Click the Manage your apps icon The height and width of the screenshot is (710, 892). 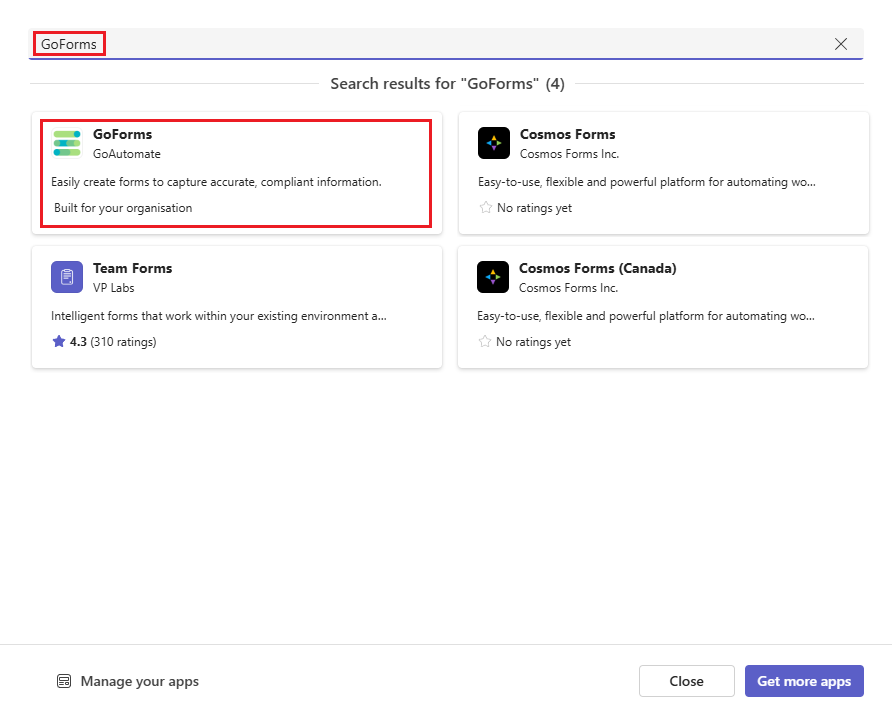[64, 681]
